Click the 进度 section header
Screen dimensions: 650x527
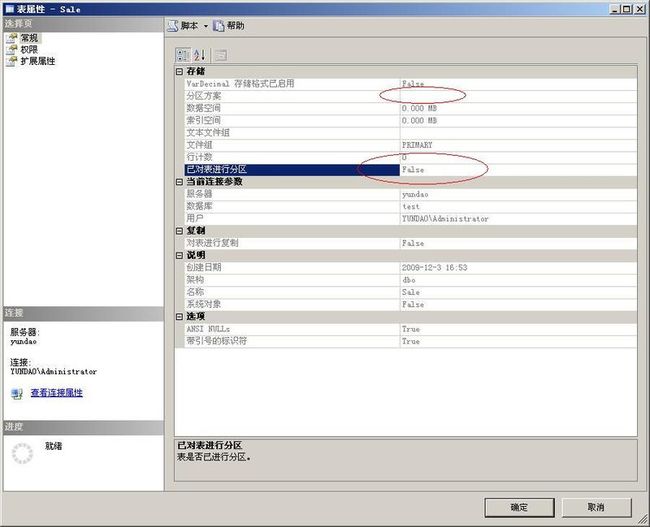pos(83,427)
